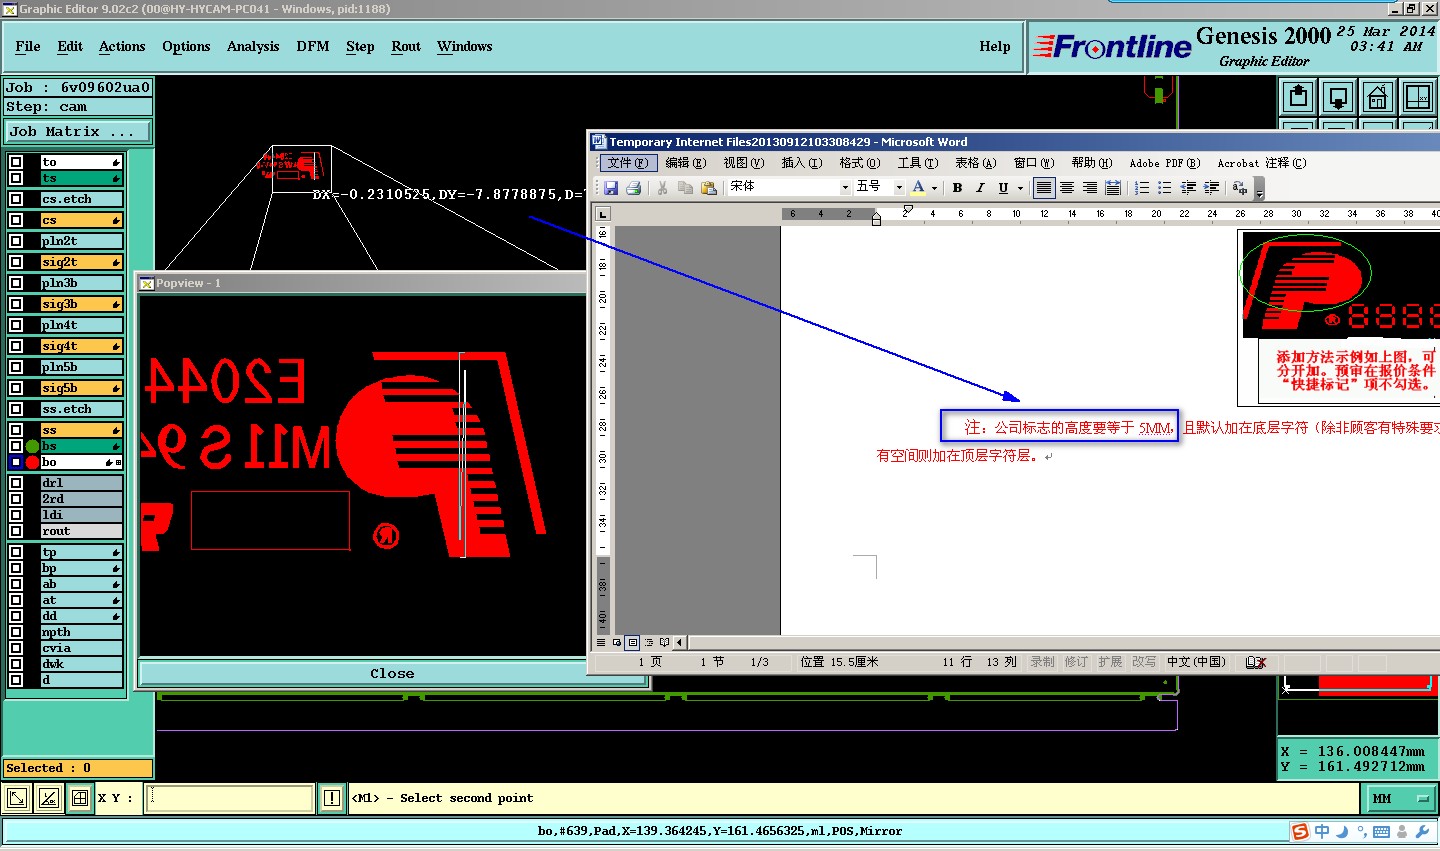Click the Help menu in Genesis

pos(995,46)
